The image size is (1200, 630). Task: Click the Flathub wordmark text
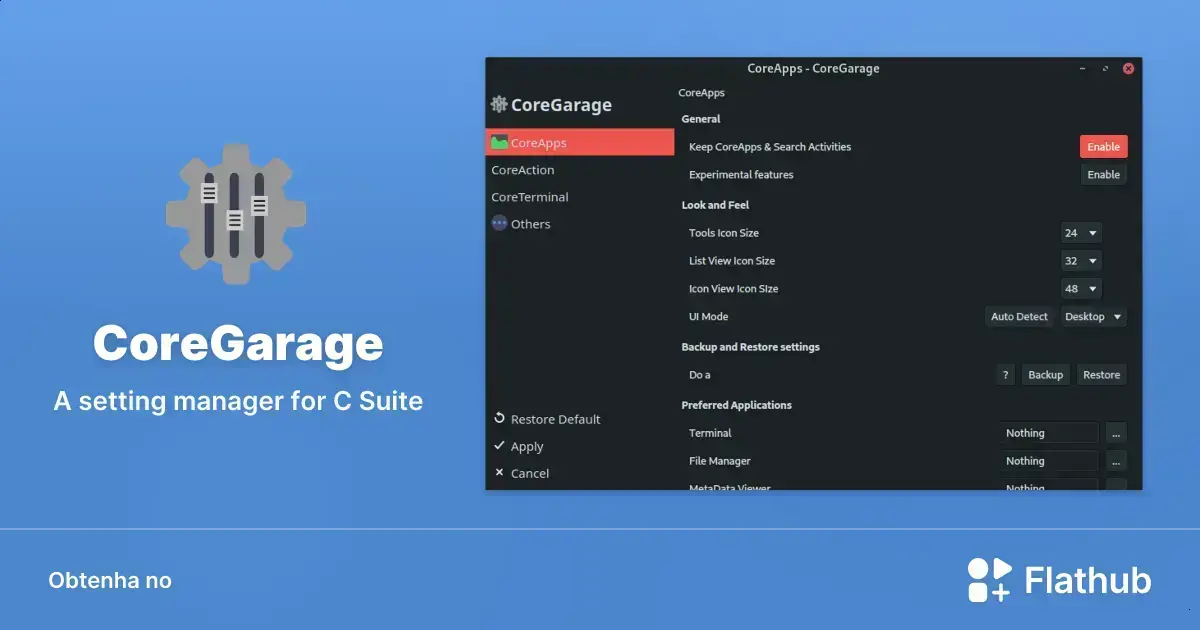pos(1088,580)
